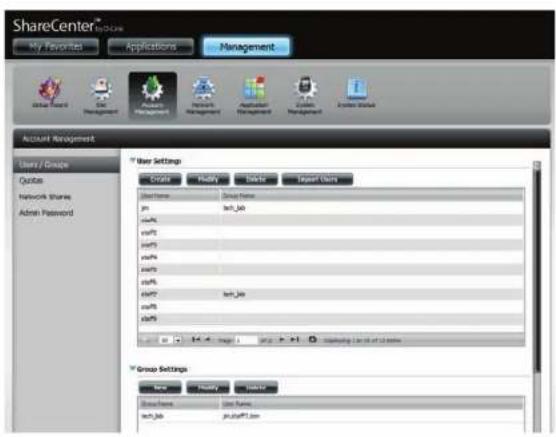Select the user row 'staff2'
Image resolution: width=556 pixels, height=437 pixels.
331,233
